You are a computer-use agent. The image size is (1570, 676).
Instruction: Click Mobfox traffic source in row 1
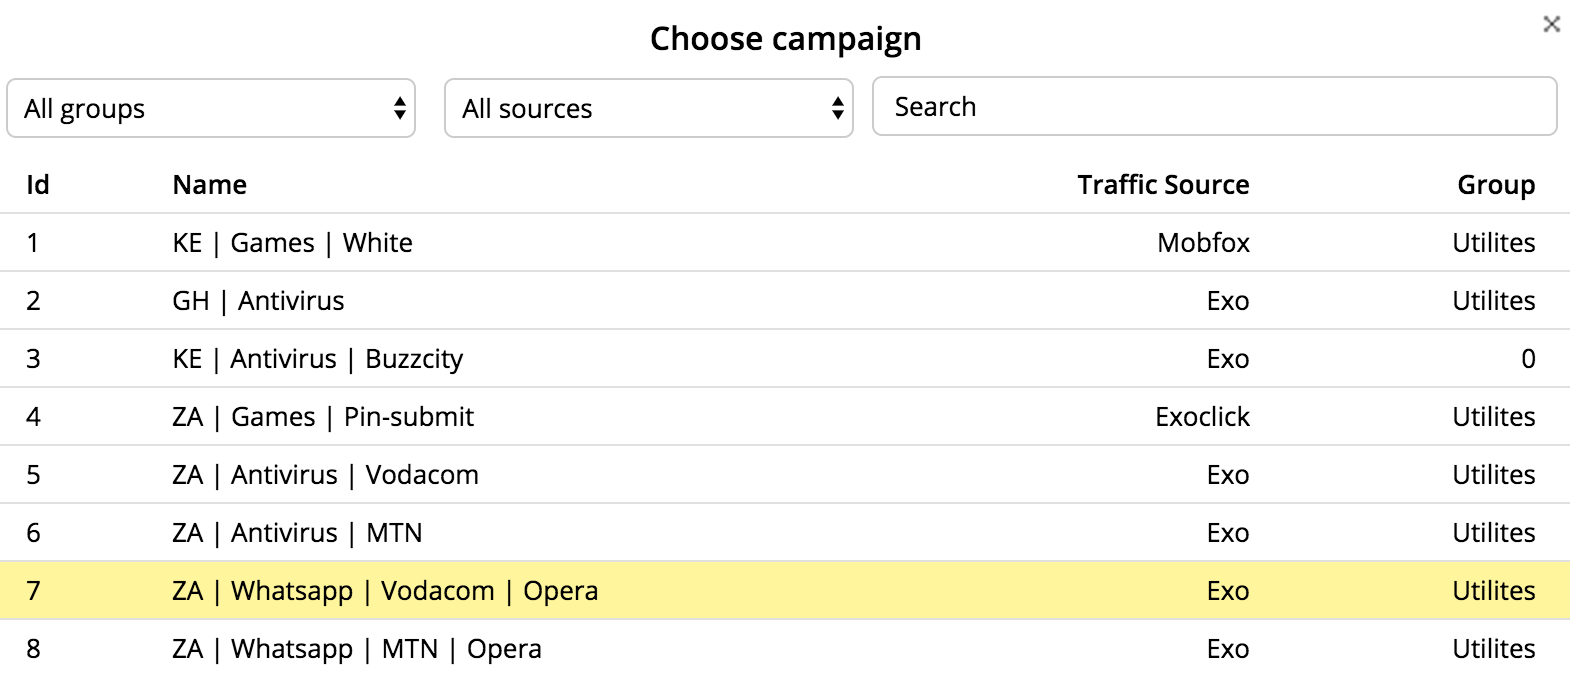(x=1203, y=243)
